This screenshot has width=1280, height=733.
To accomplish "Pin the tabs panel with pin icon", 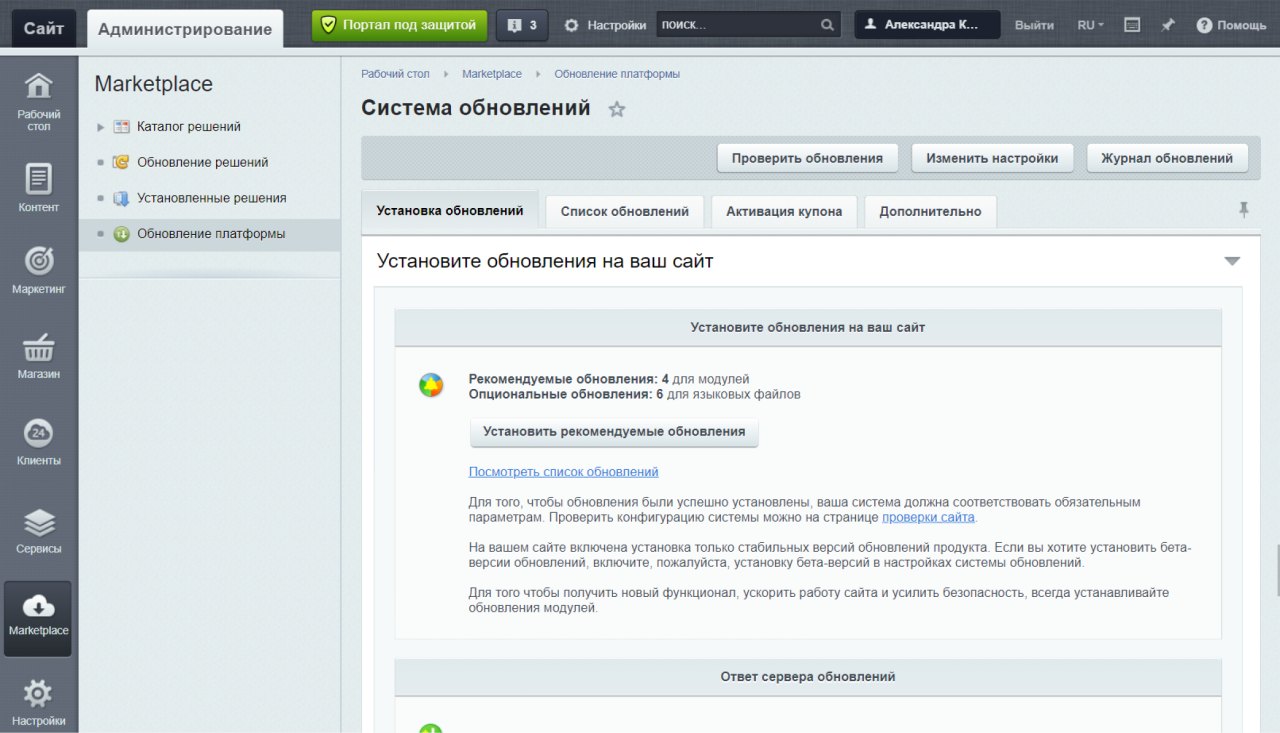I will pos(1244,209).
